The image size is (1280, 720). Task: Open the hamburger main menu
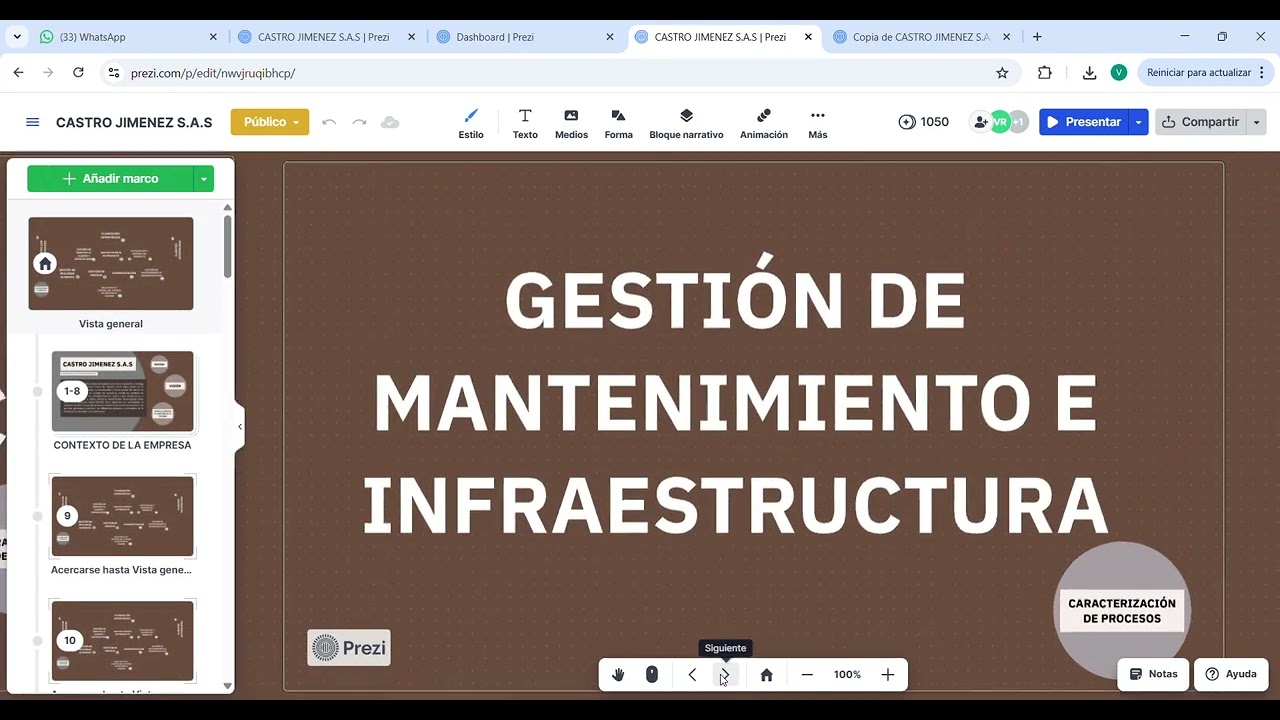point(32,122)
